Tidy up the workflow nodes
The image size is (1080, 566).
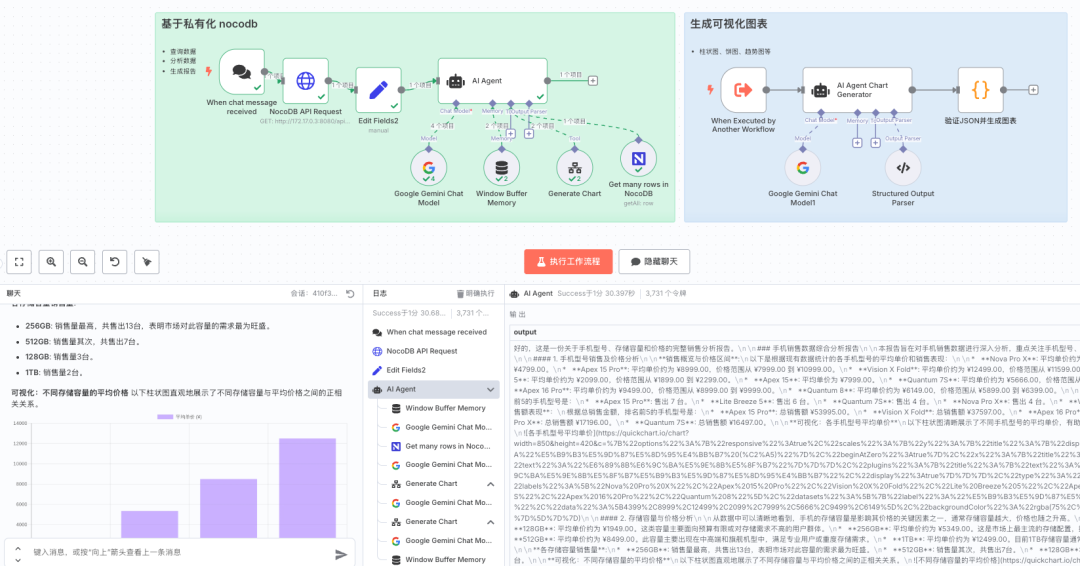(147, 262)
